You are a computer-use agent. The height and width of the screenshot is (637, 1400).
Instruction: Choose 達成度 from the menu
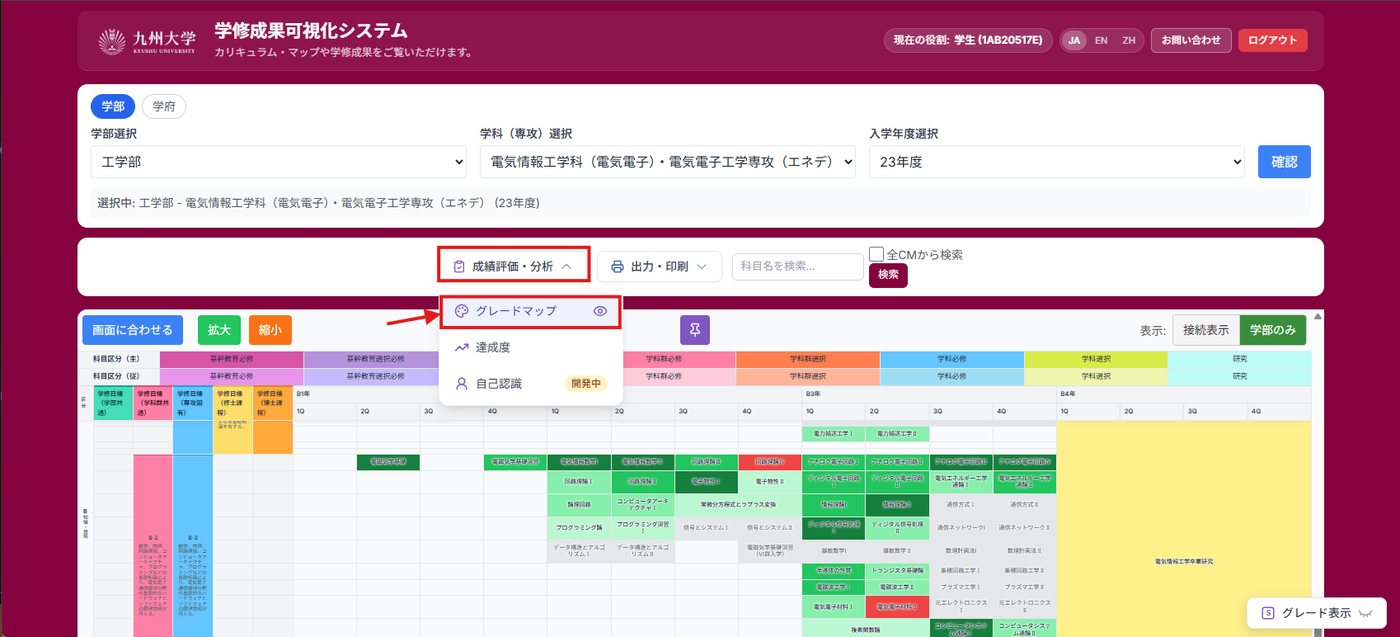tap(531, 347)
